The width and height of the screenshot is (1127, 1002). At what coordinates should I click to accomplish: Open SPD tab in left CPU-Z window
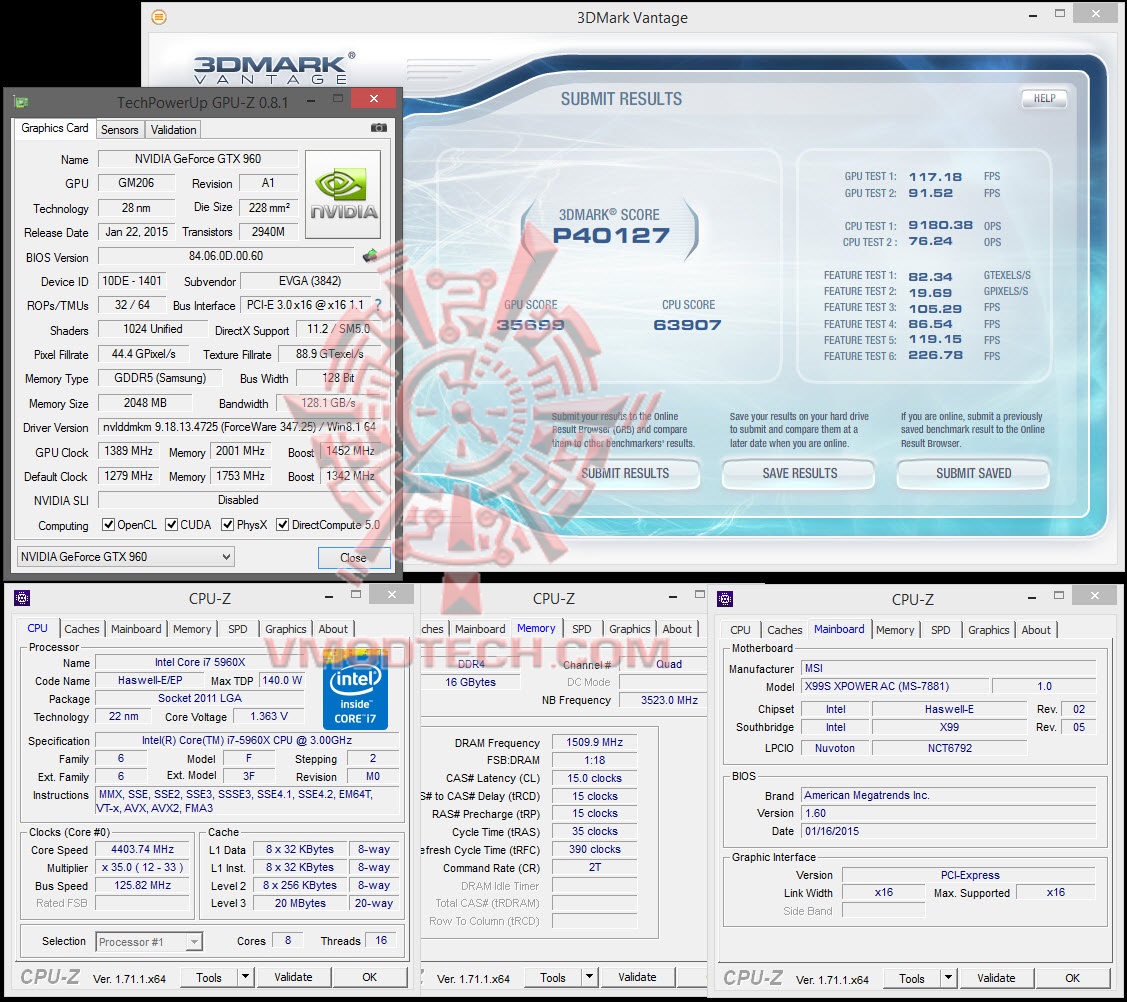click(x=238, y=629)
